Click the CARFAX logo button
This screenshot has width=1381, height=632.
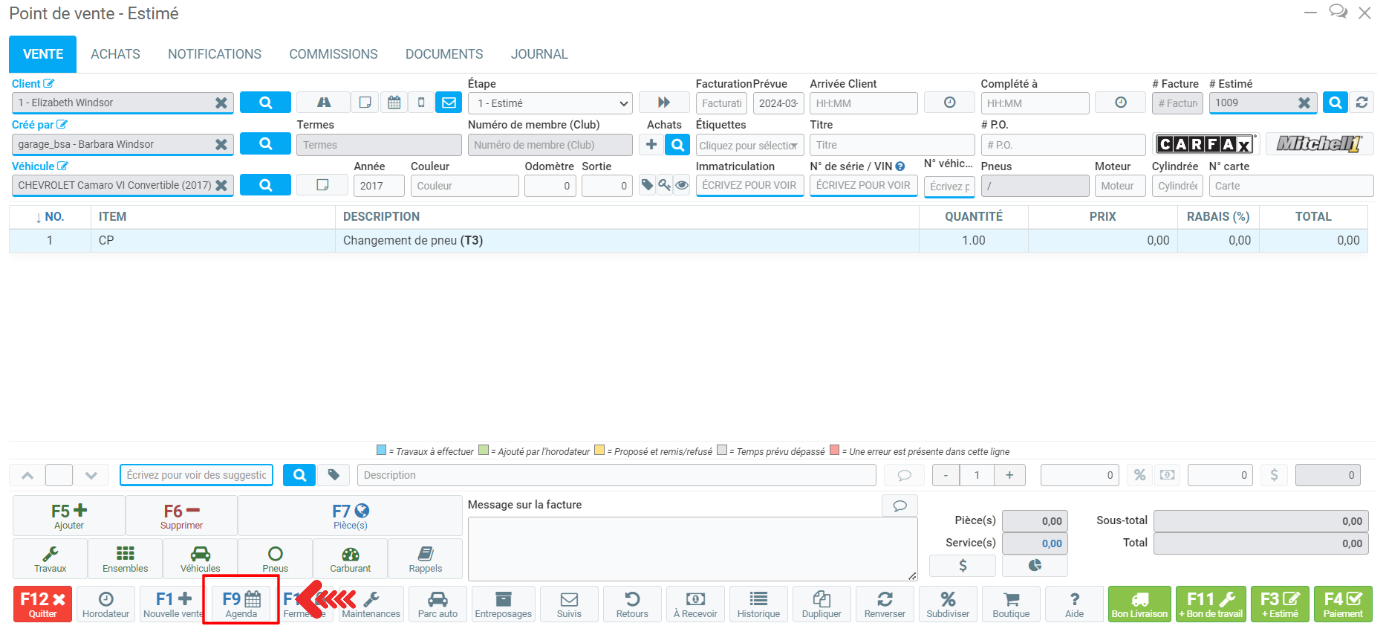click(1205, 144)
